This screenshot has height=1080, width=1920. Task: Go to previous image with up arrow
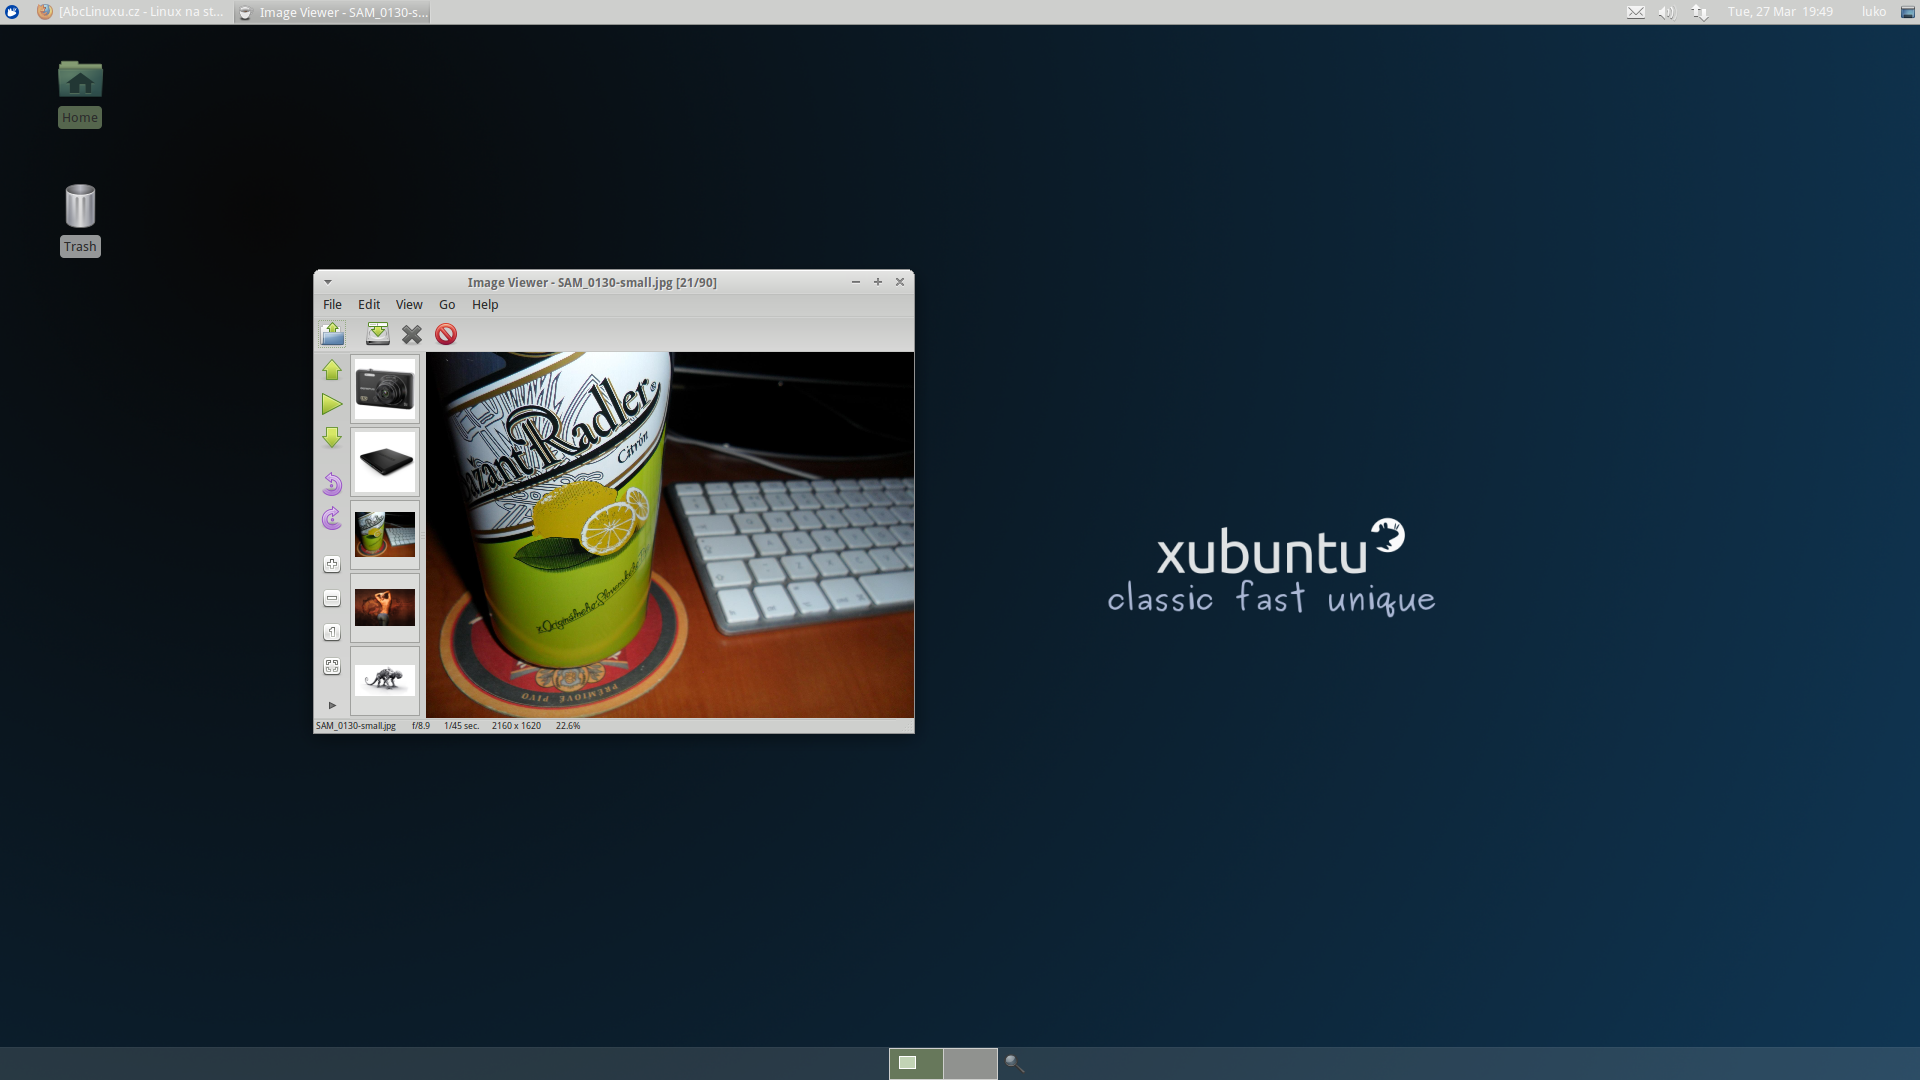click(x=332, y=370)
